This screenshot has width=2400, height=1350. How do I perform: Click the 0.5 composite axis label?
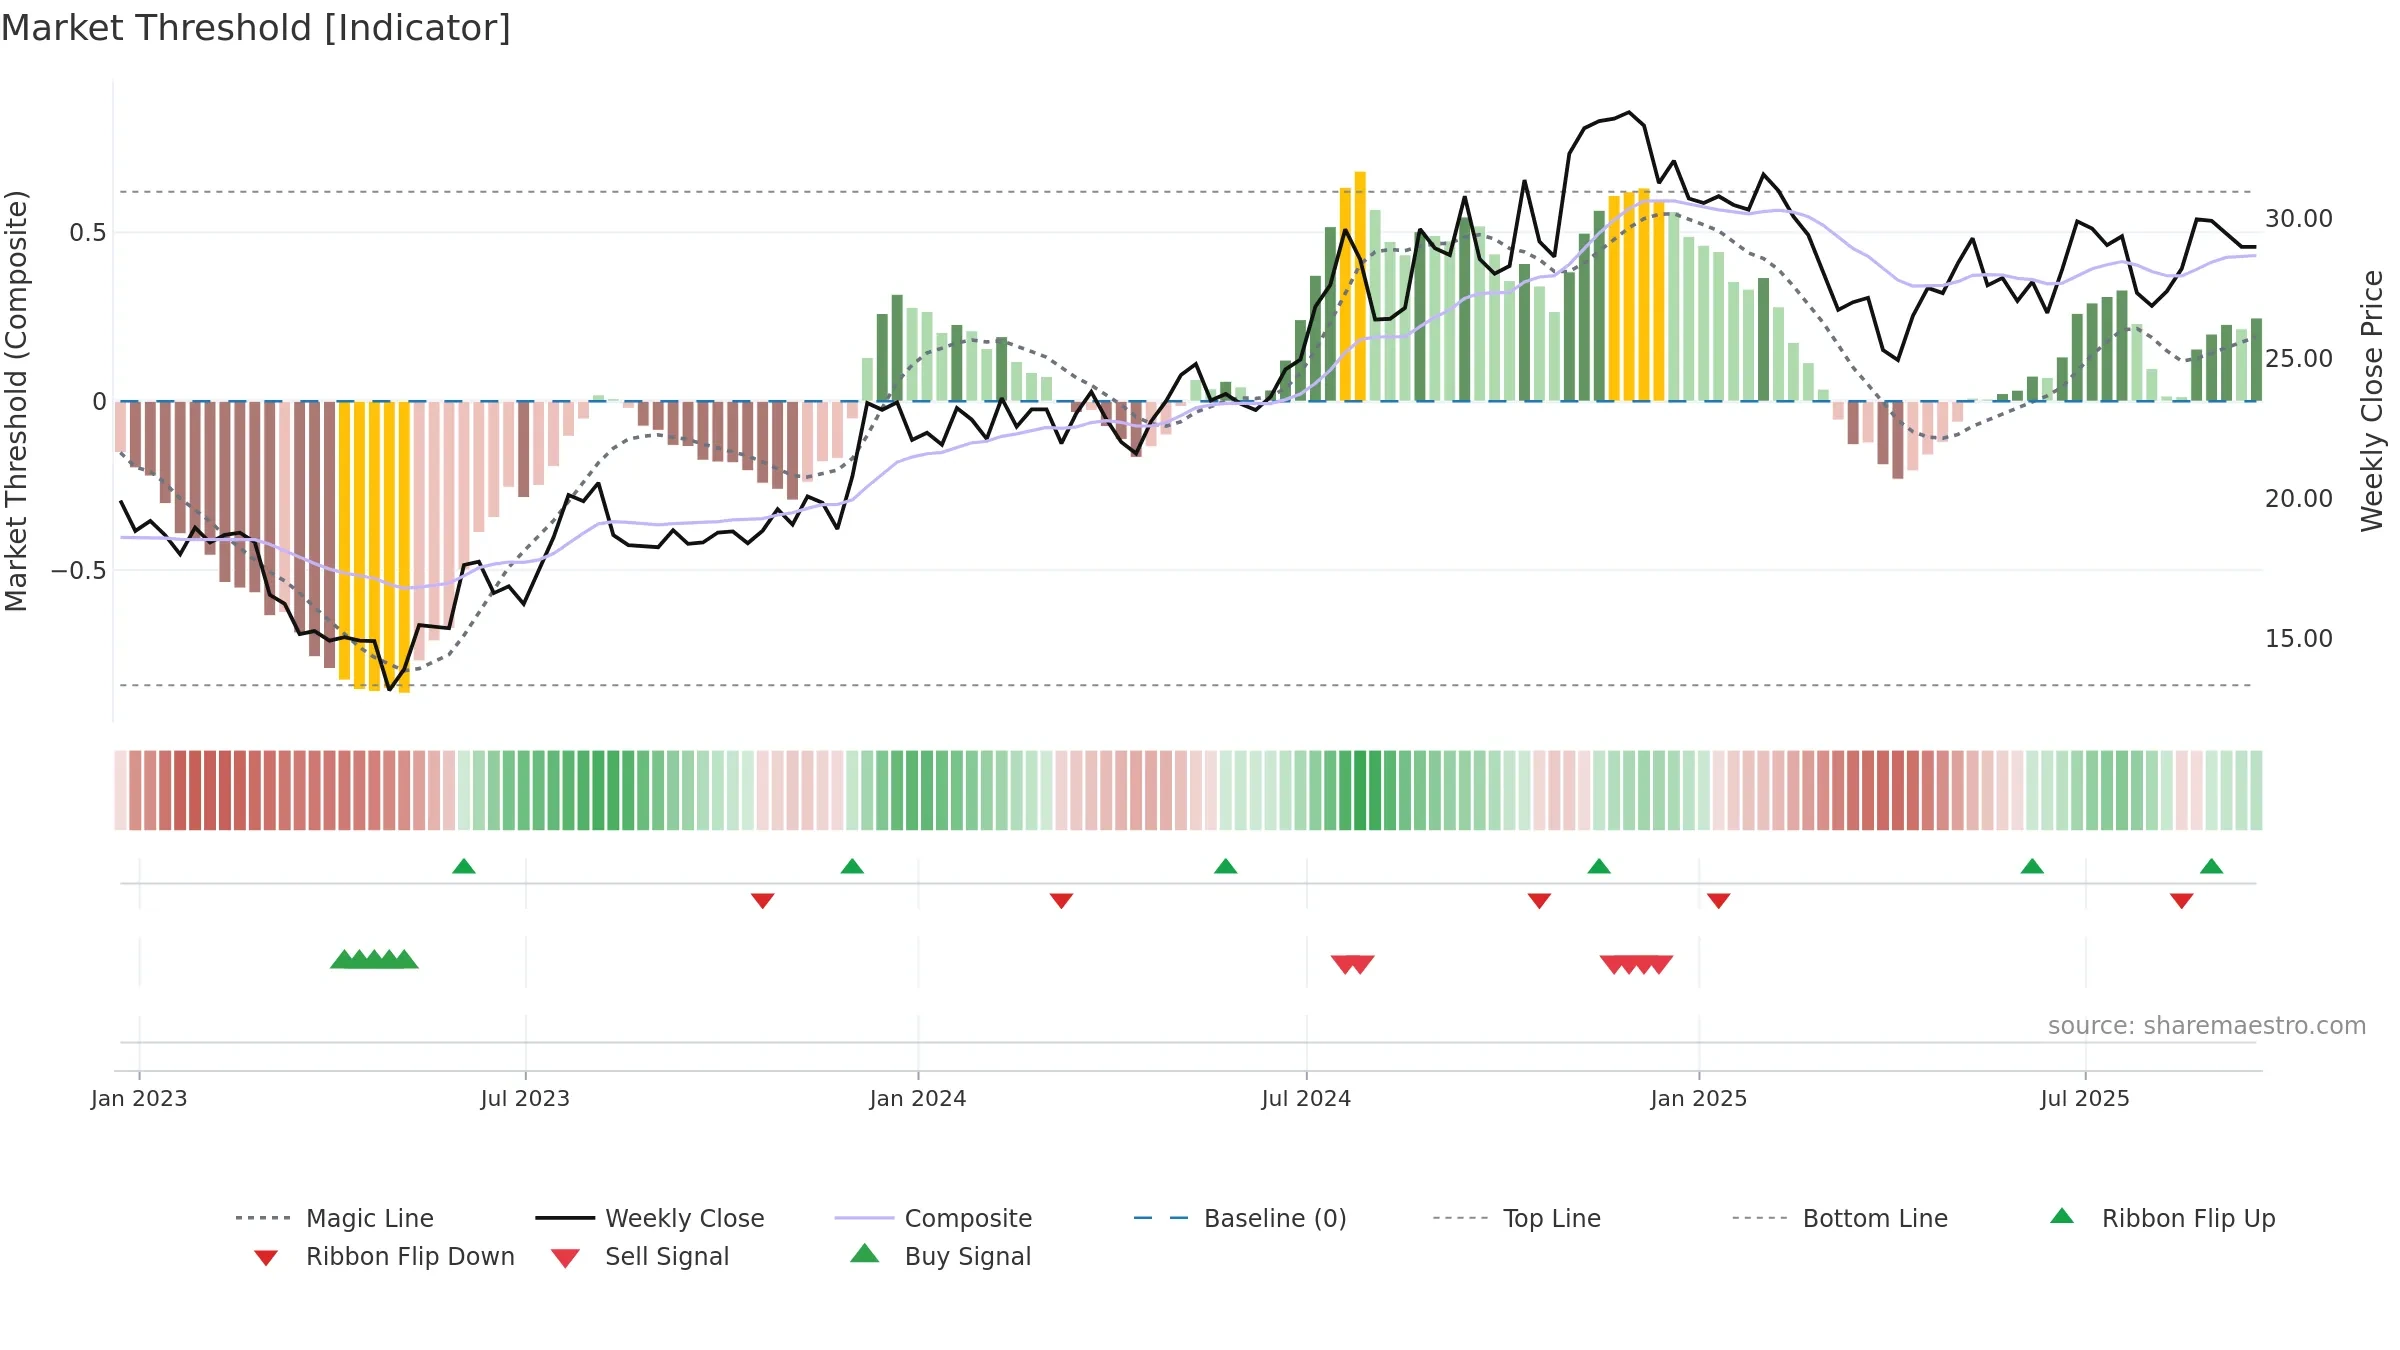tap(87, 233)
